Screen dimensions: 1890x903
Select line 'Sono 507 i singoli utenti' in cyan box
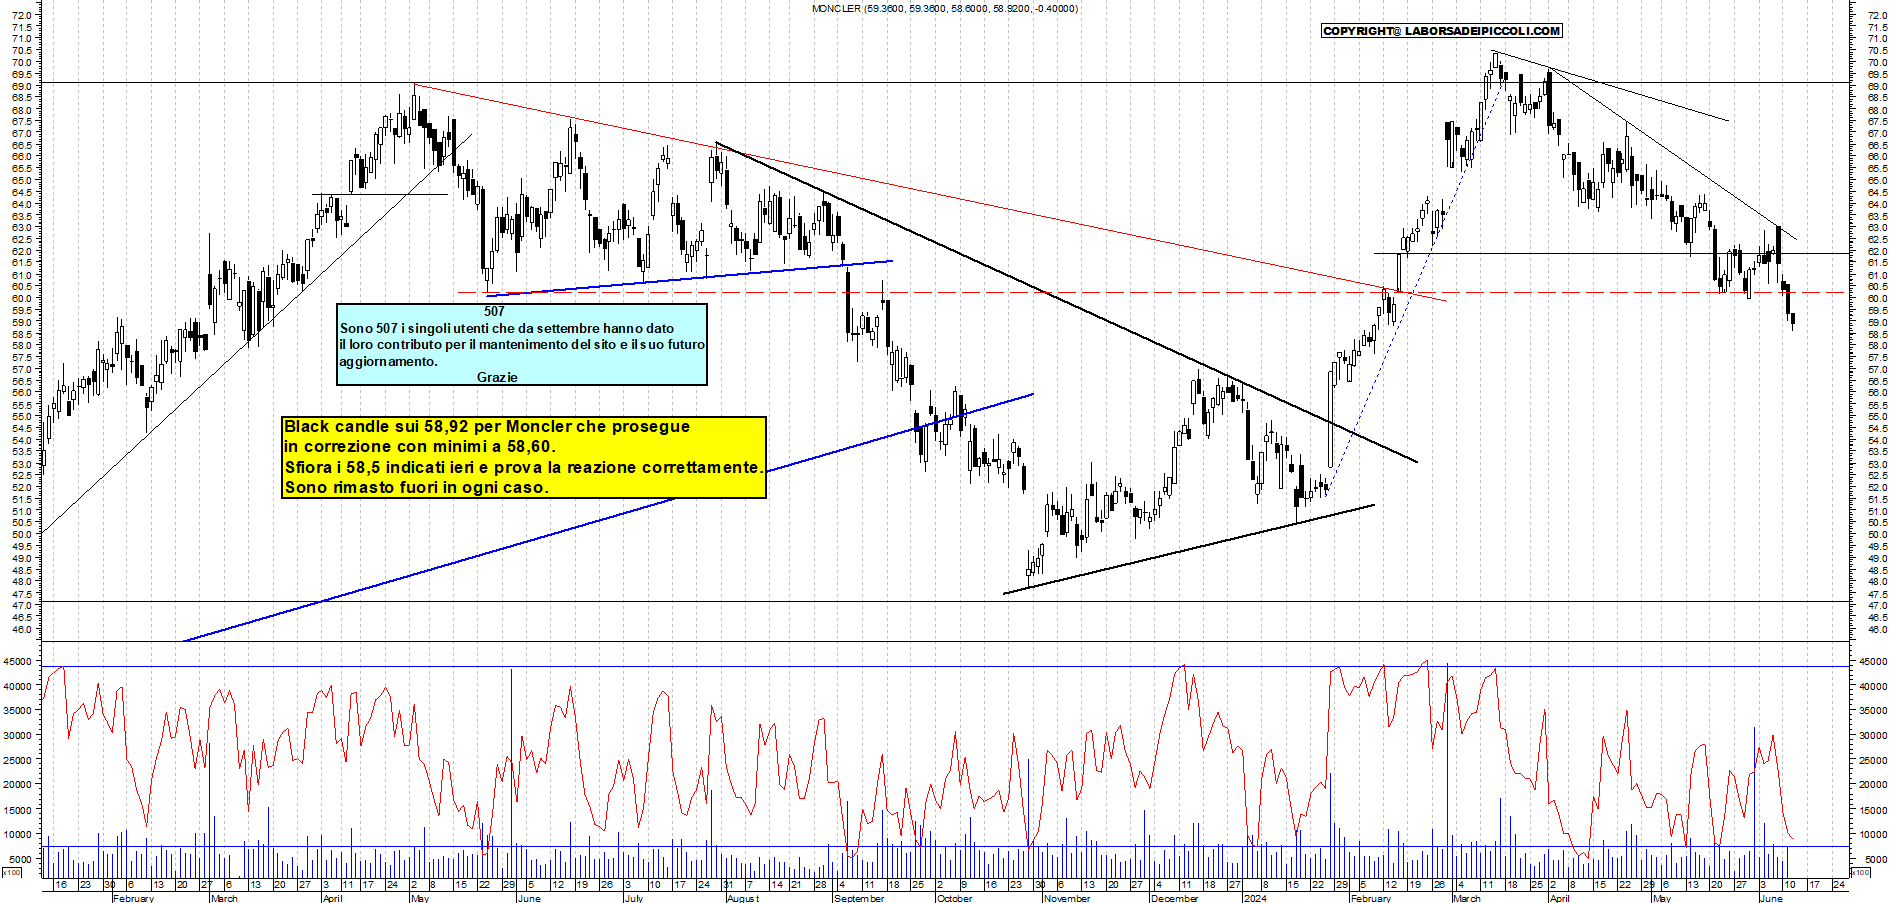click(507, 328)
